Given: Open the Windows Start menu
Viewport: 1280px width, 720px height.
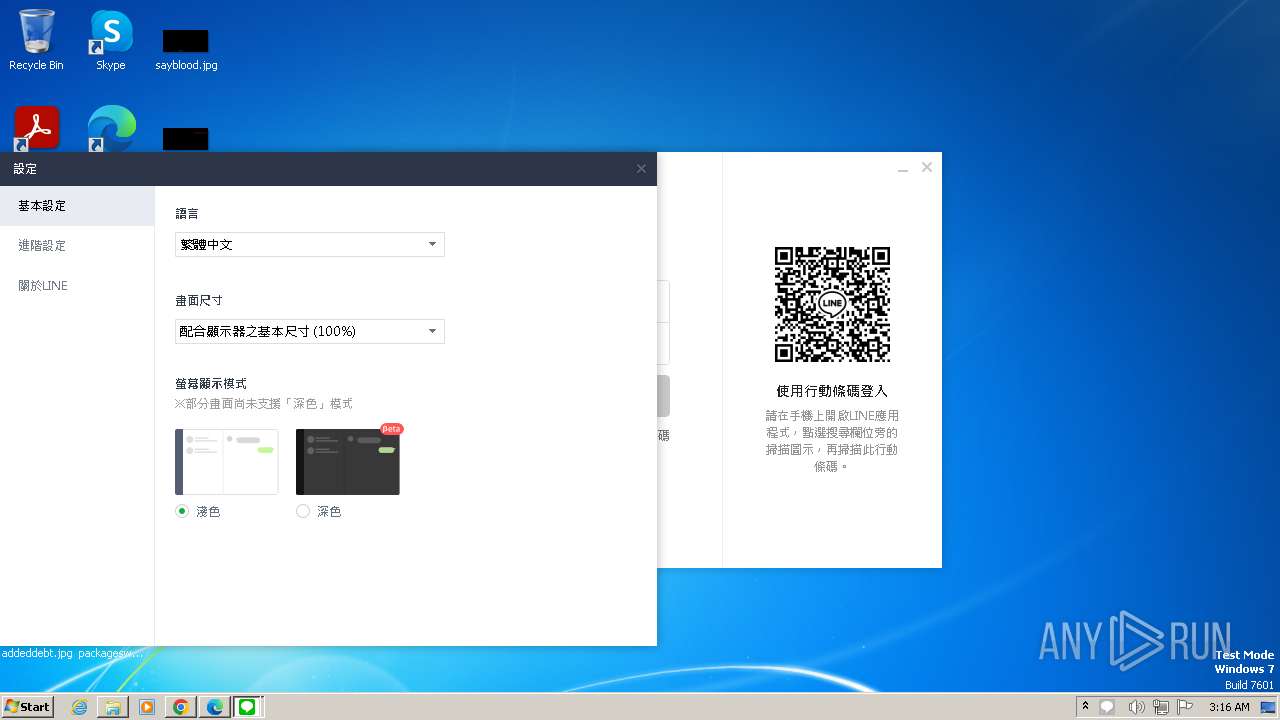Looking at the screenshot, I should [27, 706].
